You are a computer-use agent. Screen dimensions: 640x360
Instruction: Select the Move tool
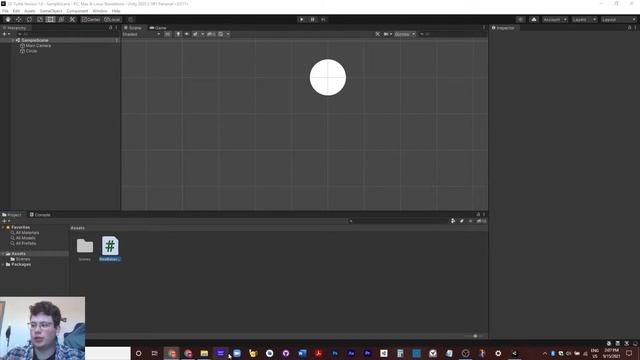click(18, 20)
